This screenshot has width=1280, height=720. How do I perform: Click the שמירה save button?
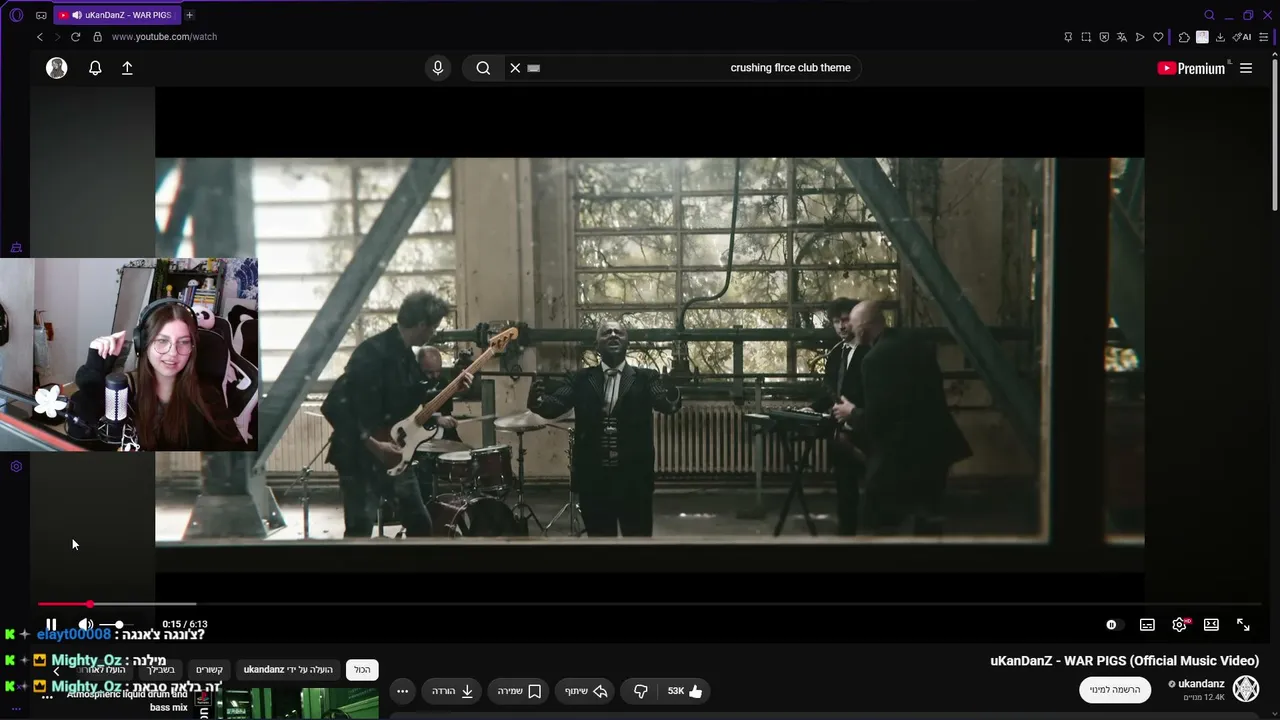tap(520, 691)
